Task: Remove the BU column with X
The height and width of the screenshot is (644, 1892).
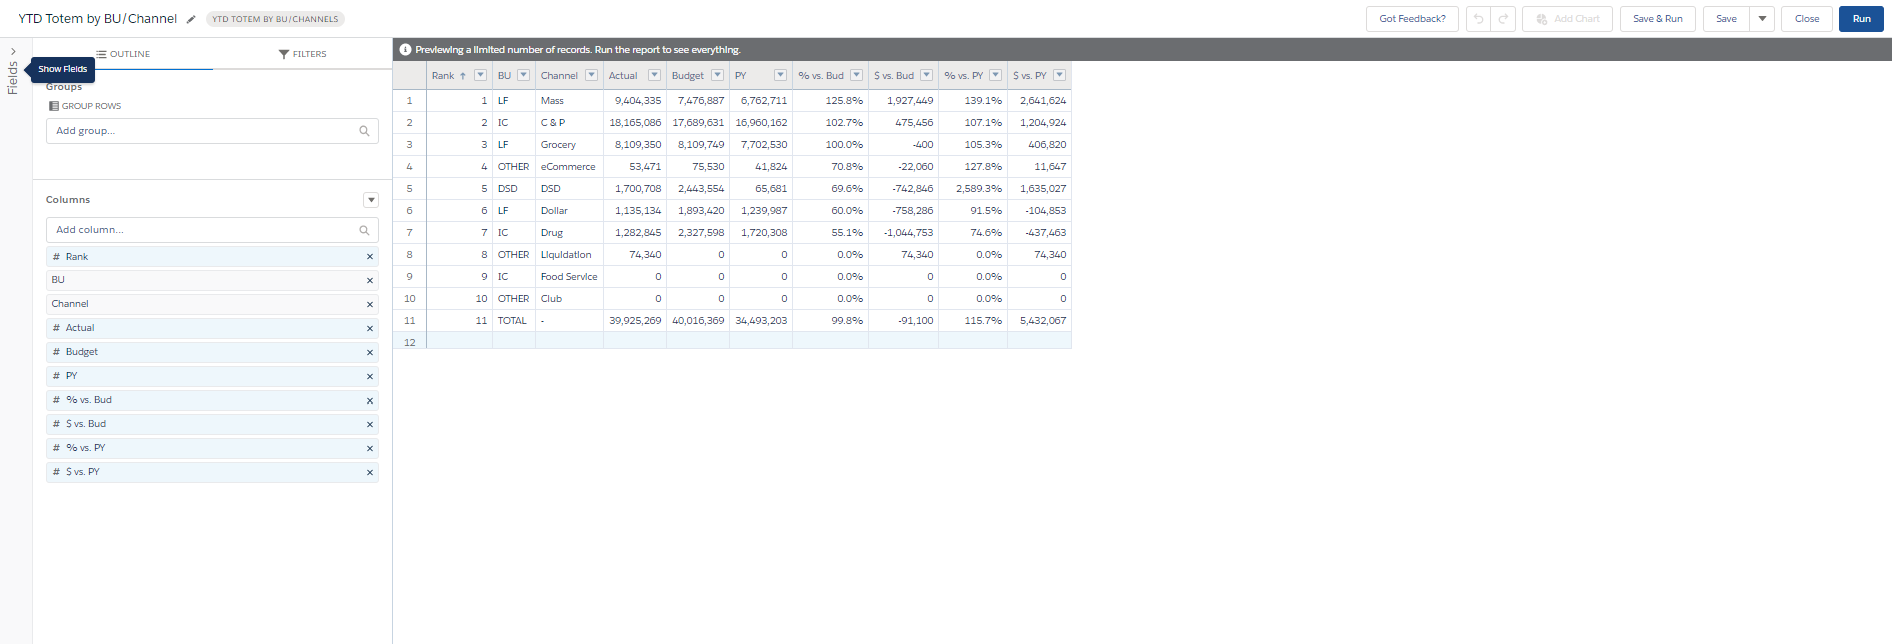Action: 370,281
